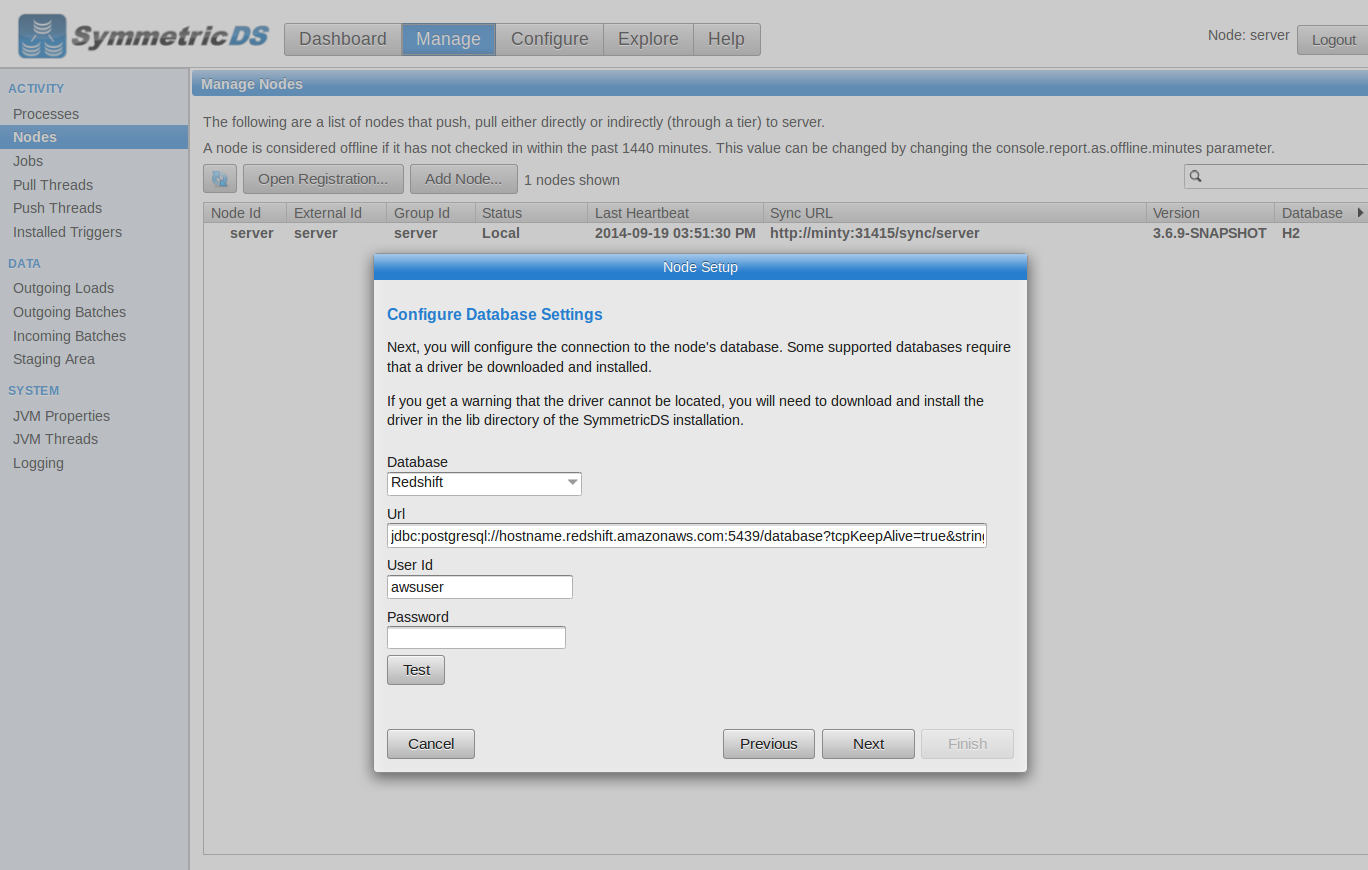Select Nodes in the sidebar
The width and height of the screenshot is (1368, 870).
click(x=94, y=137)
